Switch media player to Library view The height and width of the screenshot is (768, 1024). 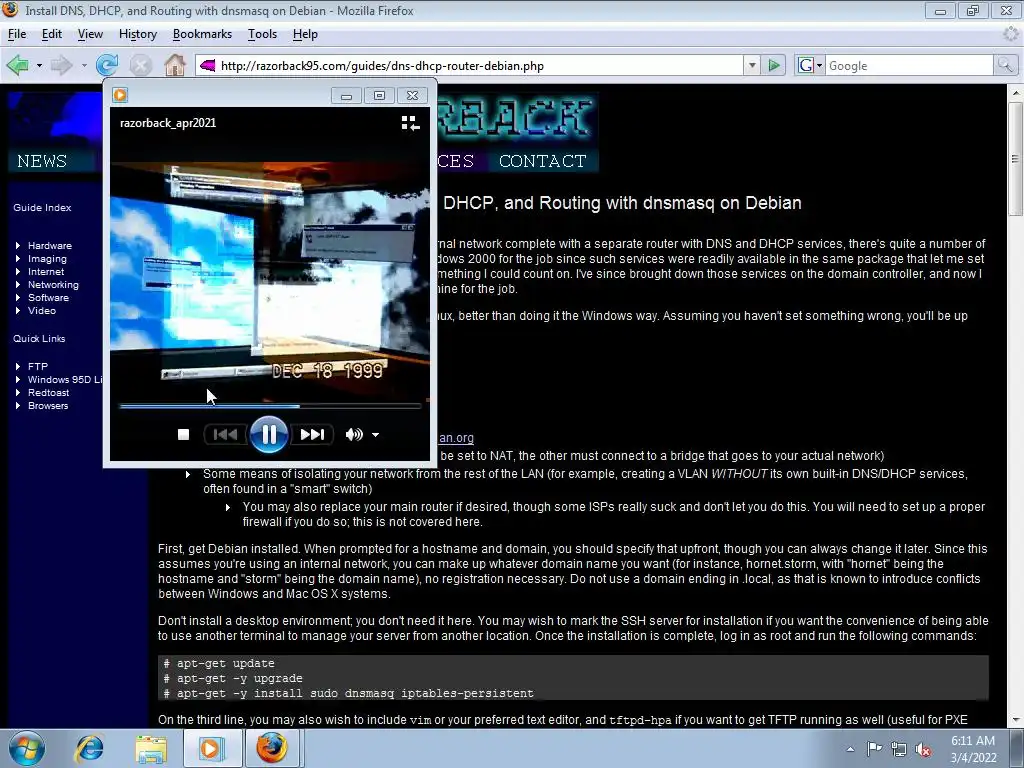coord(410,123)
